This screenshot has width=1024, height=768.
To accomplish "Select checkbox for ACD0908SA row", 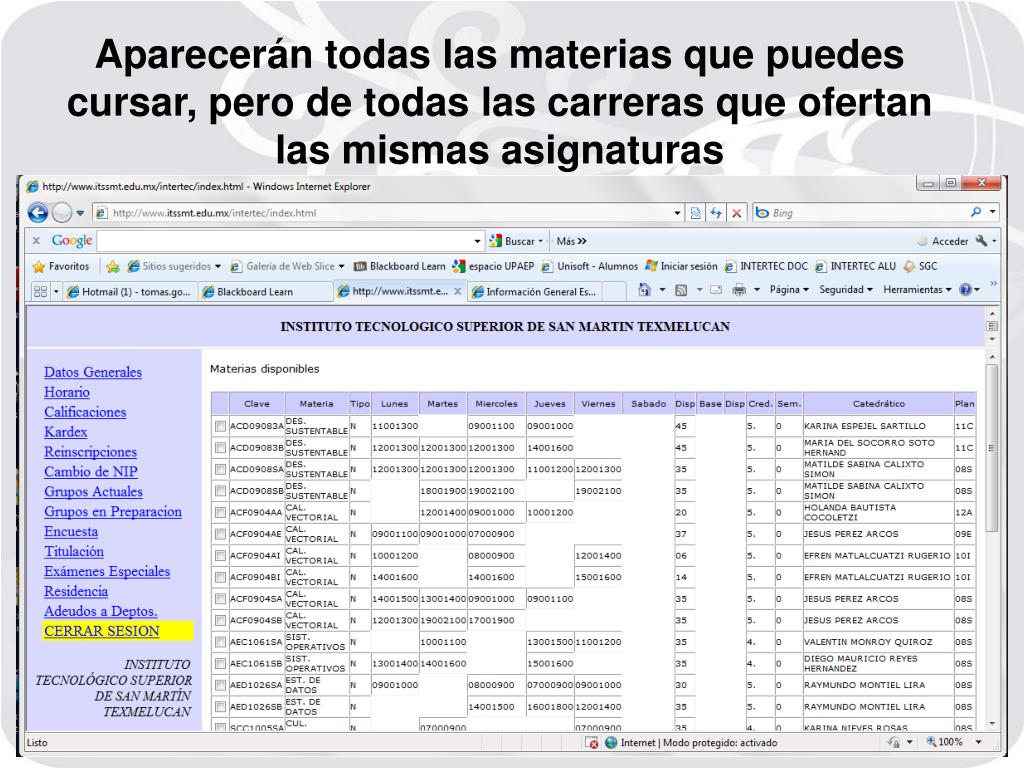I will [x=220, y=470].
